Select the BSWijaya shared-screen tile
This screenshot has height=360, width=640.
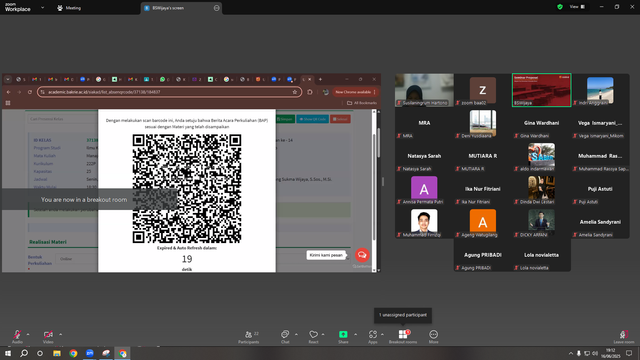[x=541, y=90]
